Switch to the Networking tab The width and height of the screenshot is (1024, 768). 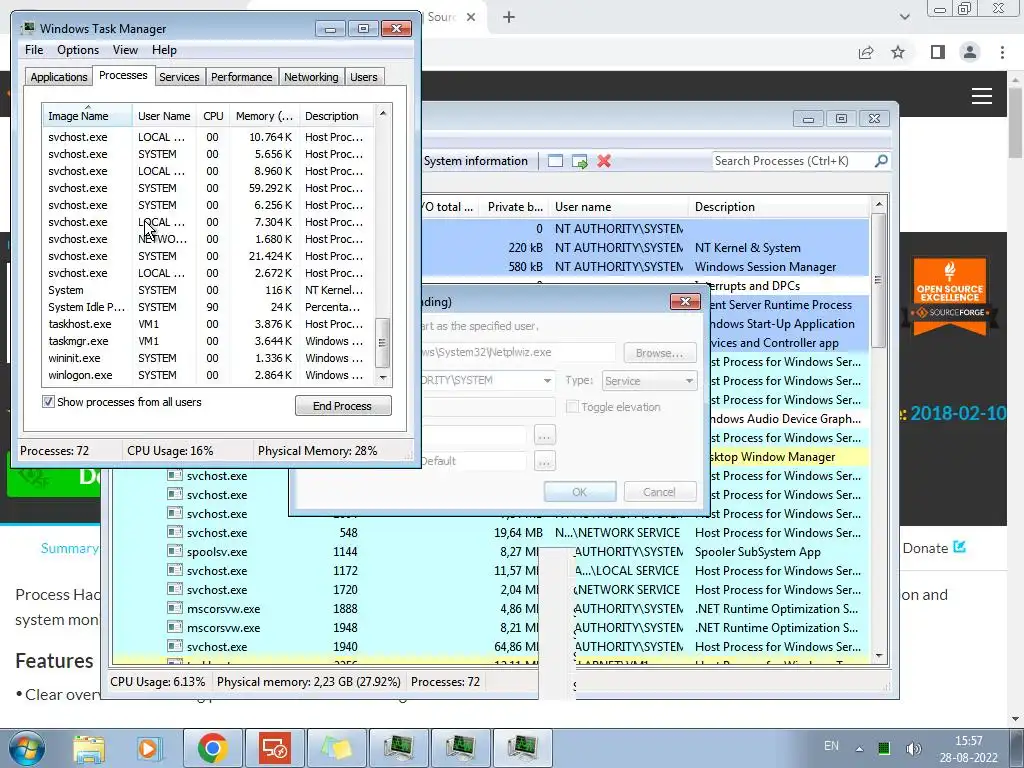tap(311, 77)
